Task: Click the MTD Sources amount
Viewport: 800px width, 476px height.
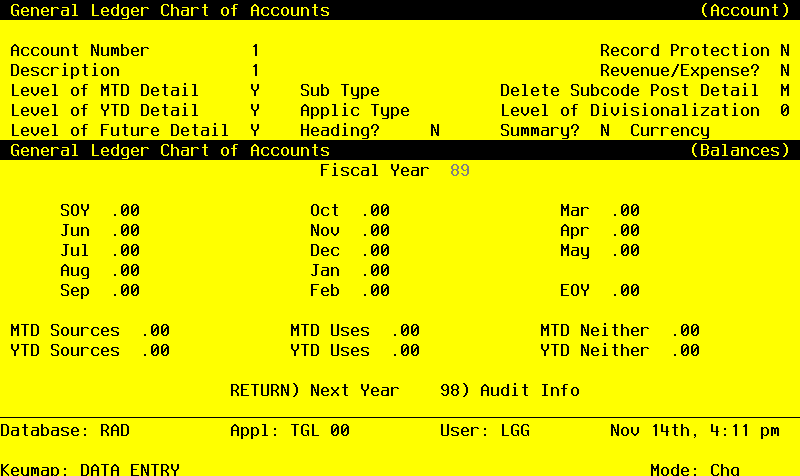Action: pos(156,331)
